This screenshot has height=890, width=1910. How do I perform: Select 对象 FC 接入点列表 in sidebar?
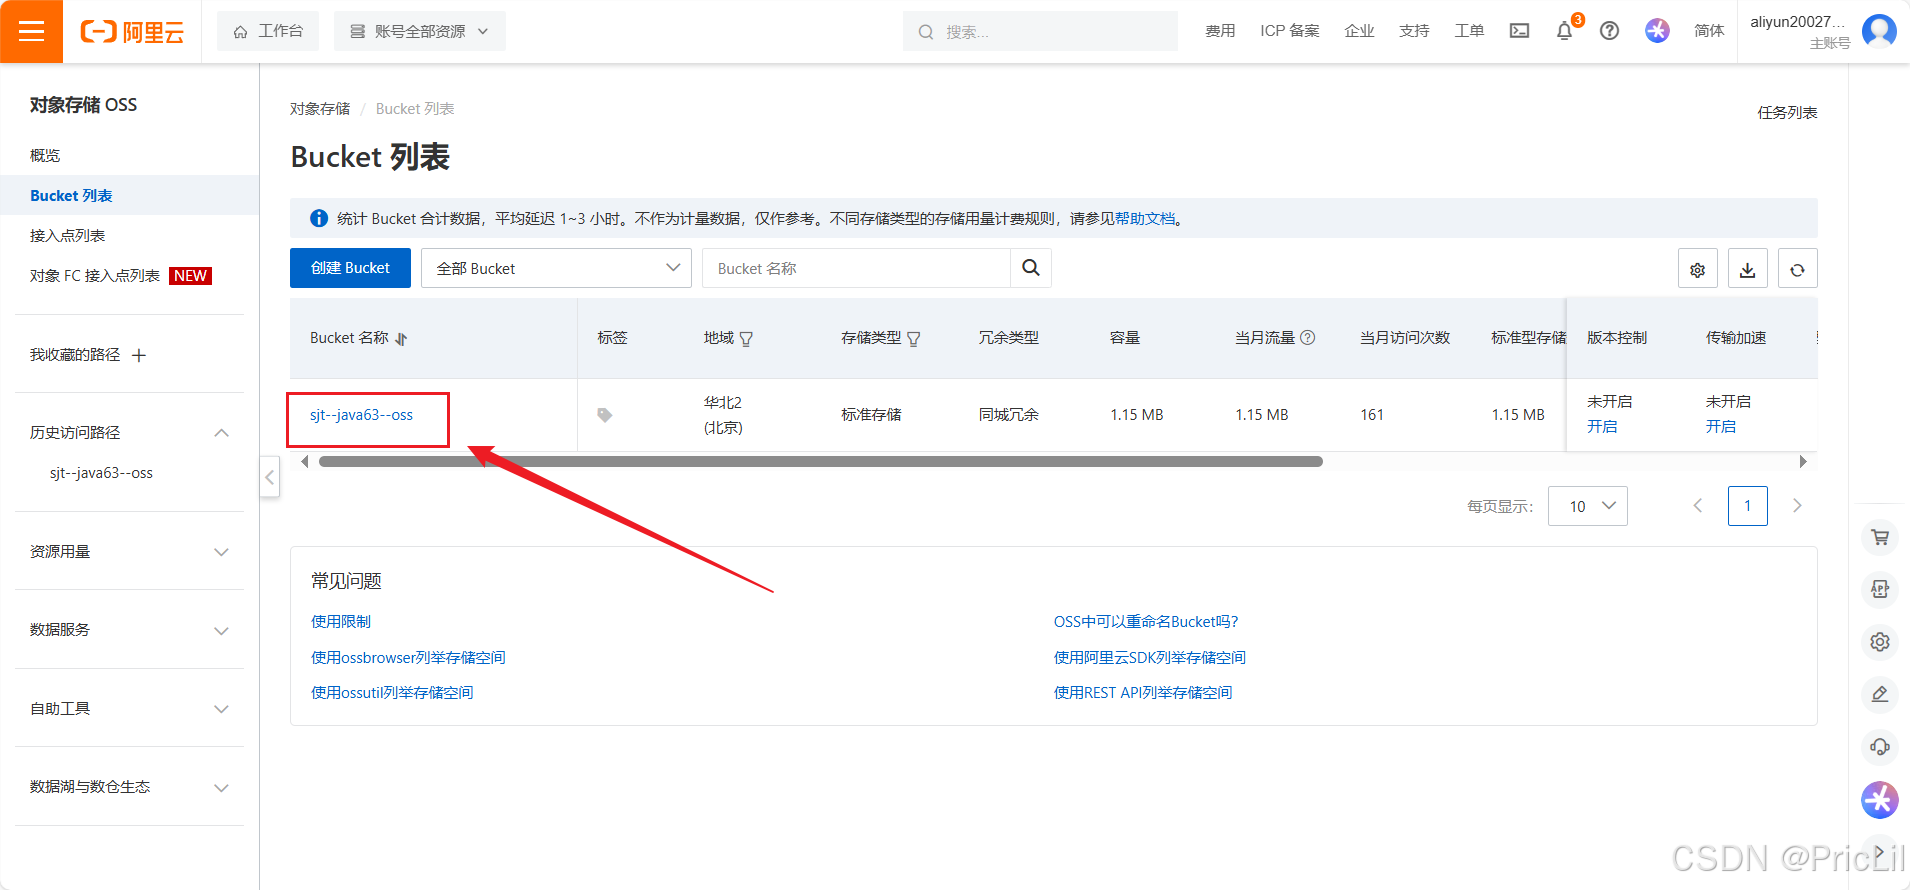click(95, 275)
